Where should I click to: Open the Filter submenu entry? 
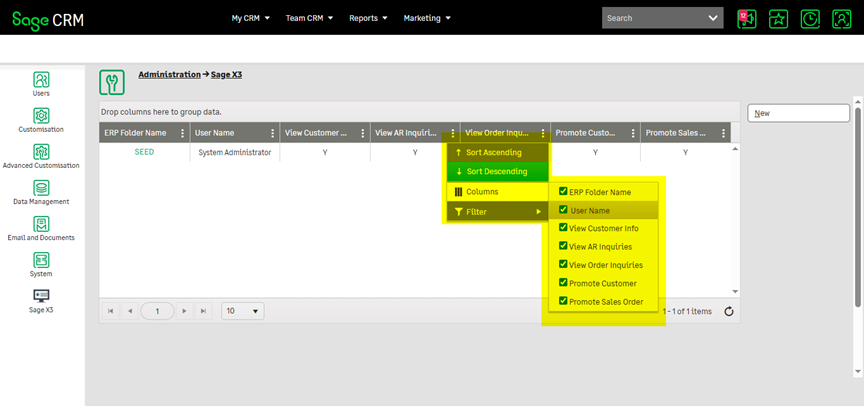coord(497,211)
